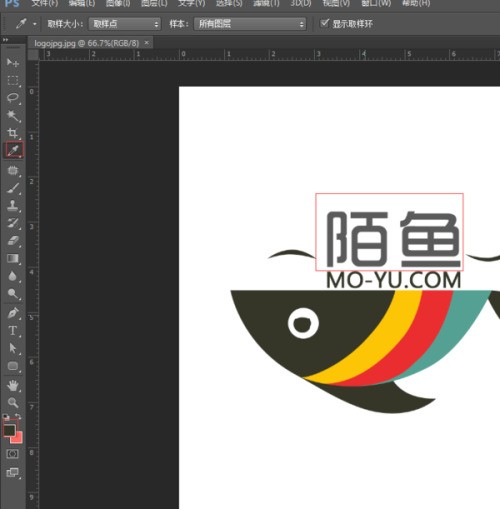The image size is (500, 509).
Task: Open the Filter menu
Action: click(266, 3)
